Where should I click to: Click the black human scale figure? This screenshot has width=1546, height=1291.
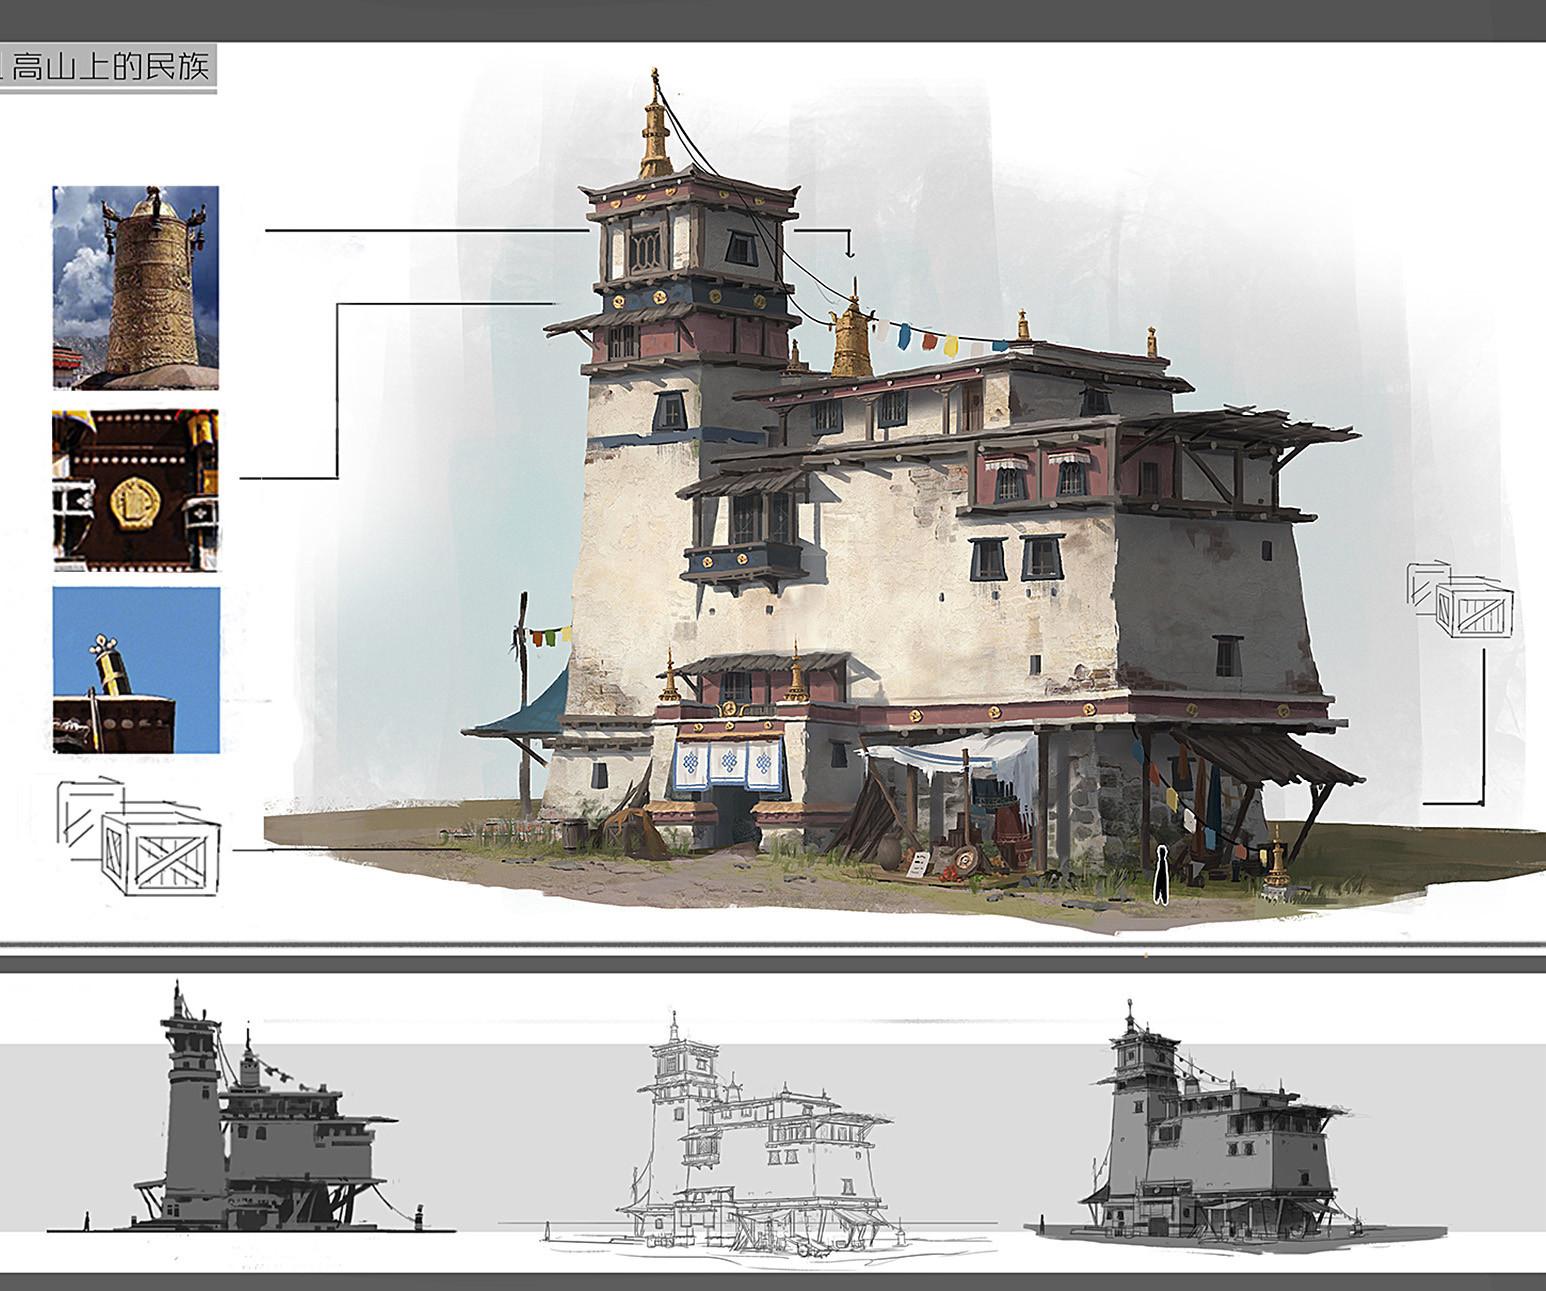tap(1161, 876)
